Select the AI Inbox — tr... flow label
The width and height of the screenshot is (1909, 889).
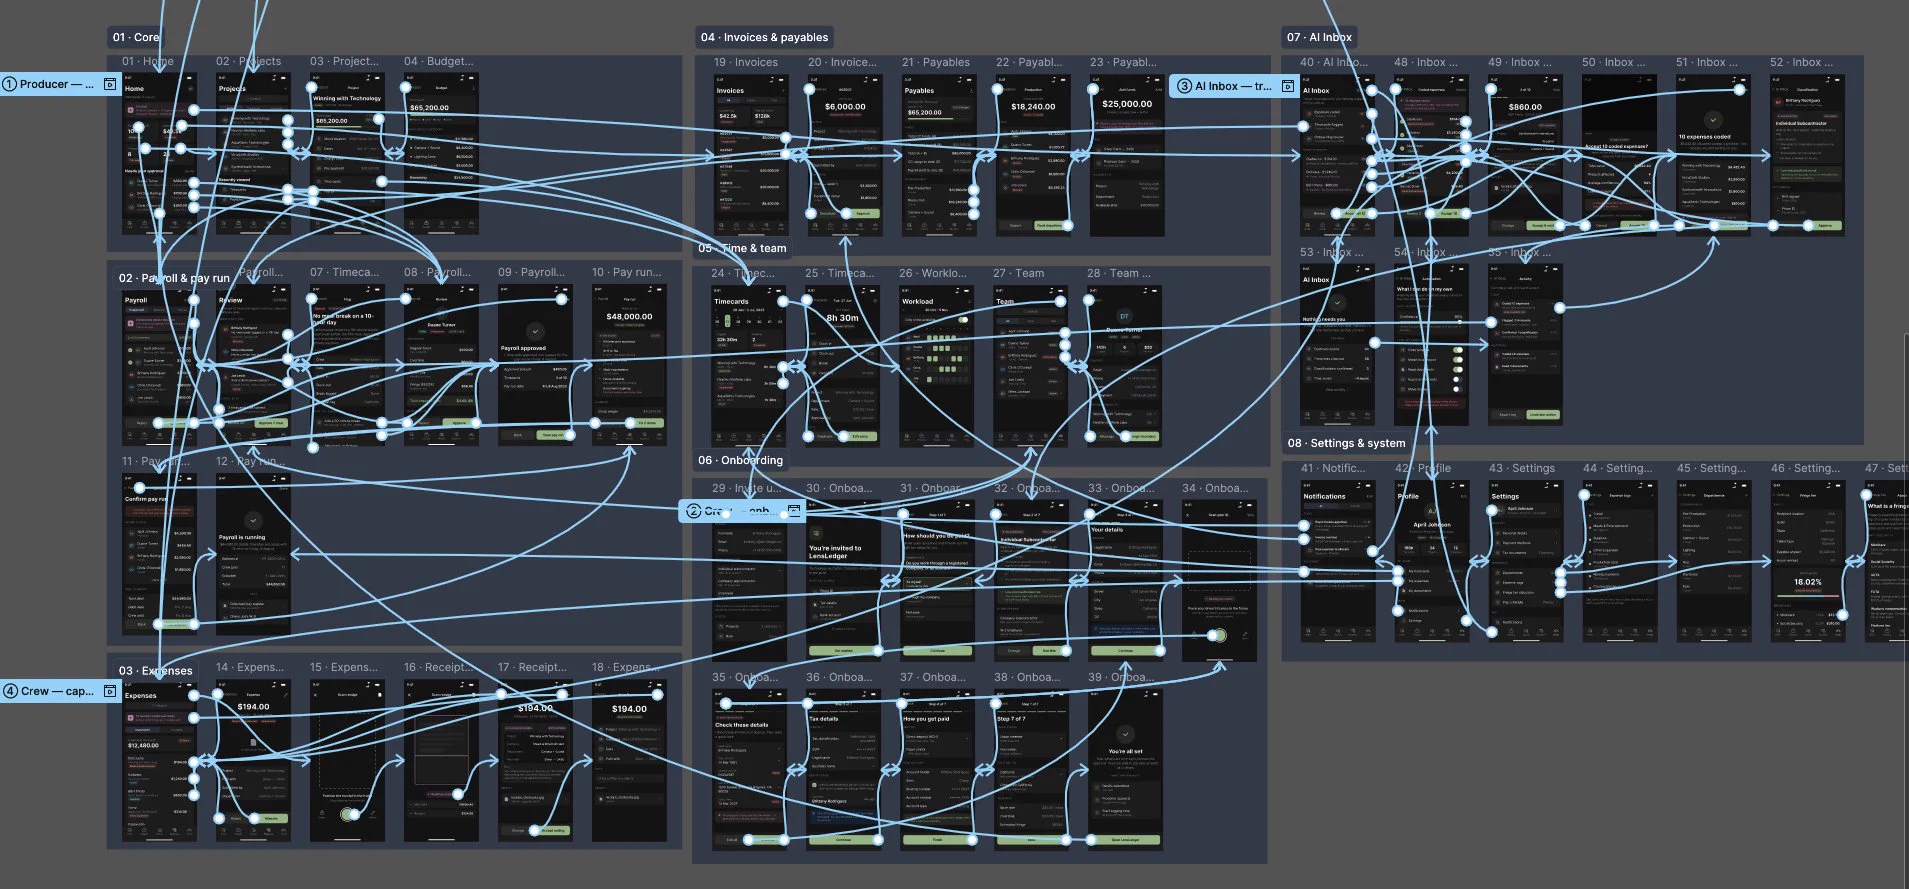point(1234,86)
